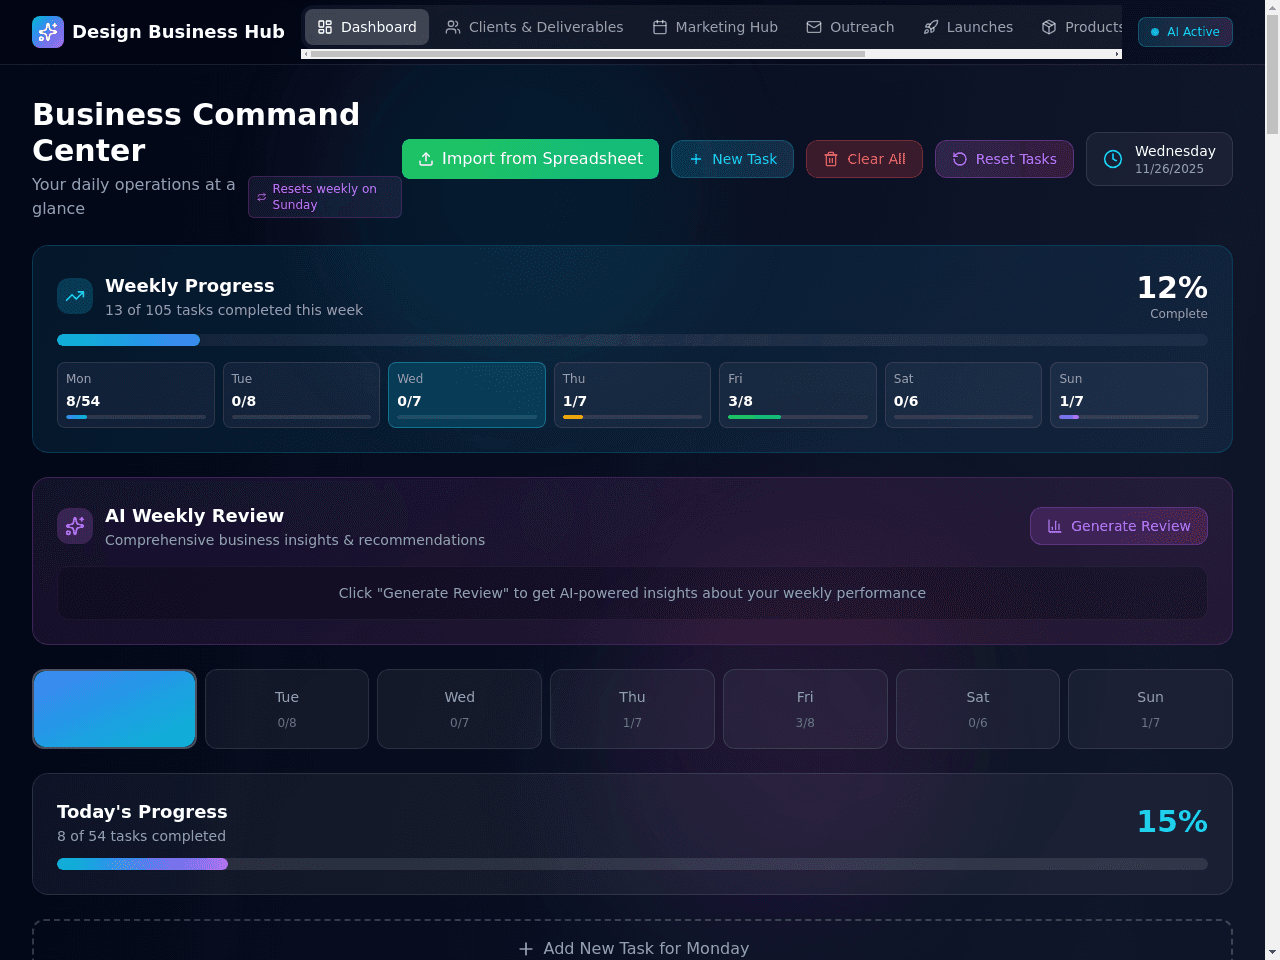Switch to the Sat 0/6 day tab
This screenshot has width=1280, height=960.
(978, 709)
